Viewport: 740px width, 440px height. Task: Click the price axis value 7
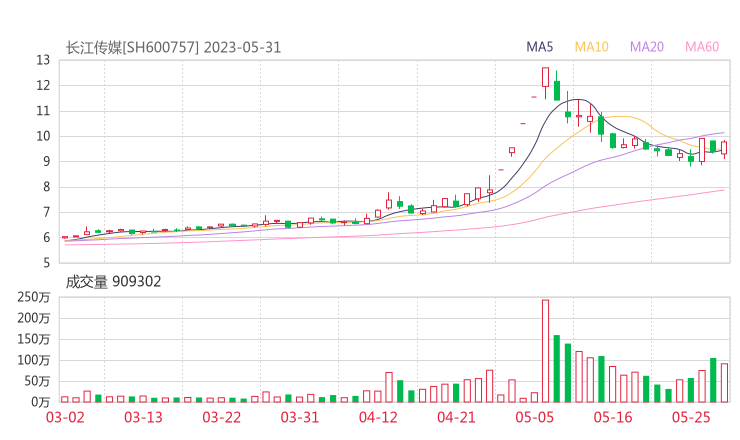point(46,212)
